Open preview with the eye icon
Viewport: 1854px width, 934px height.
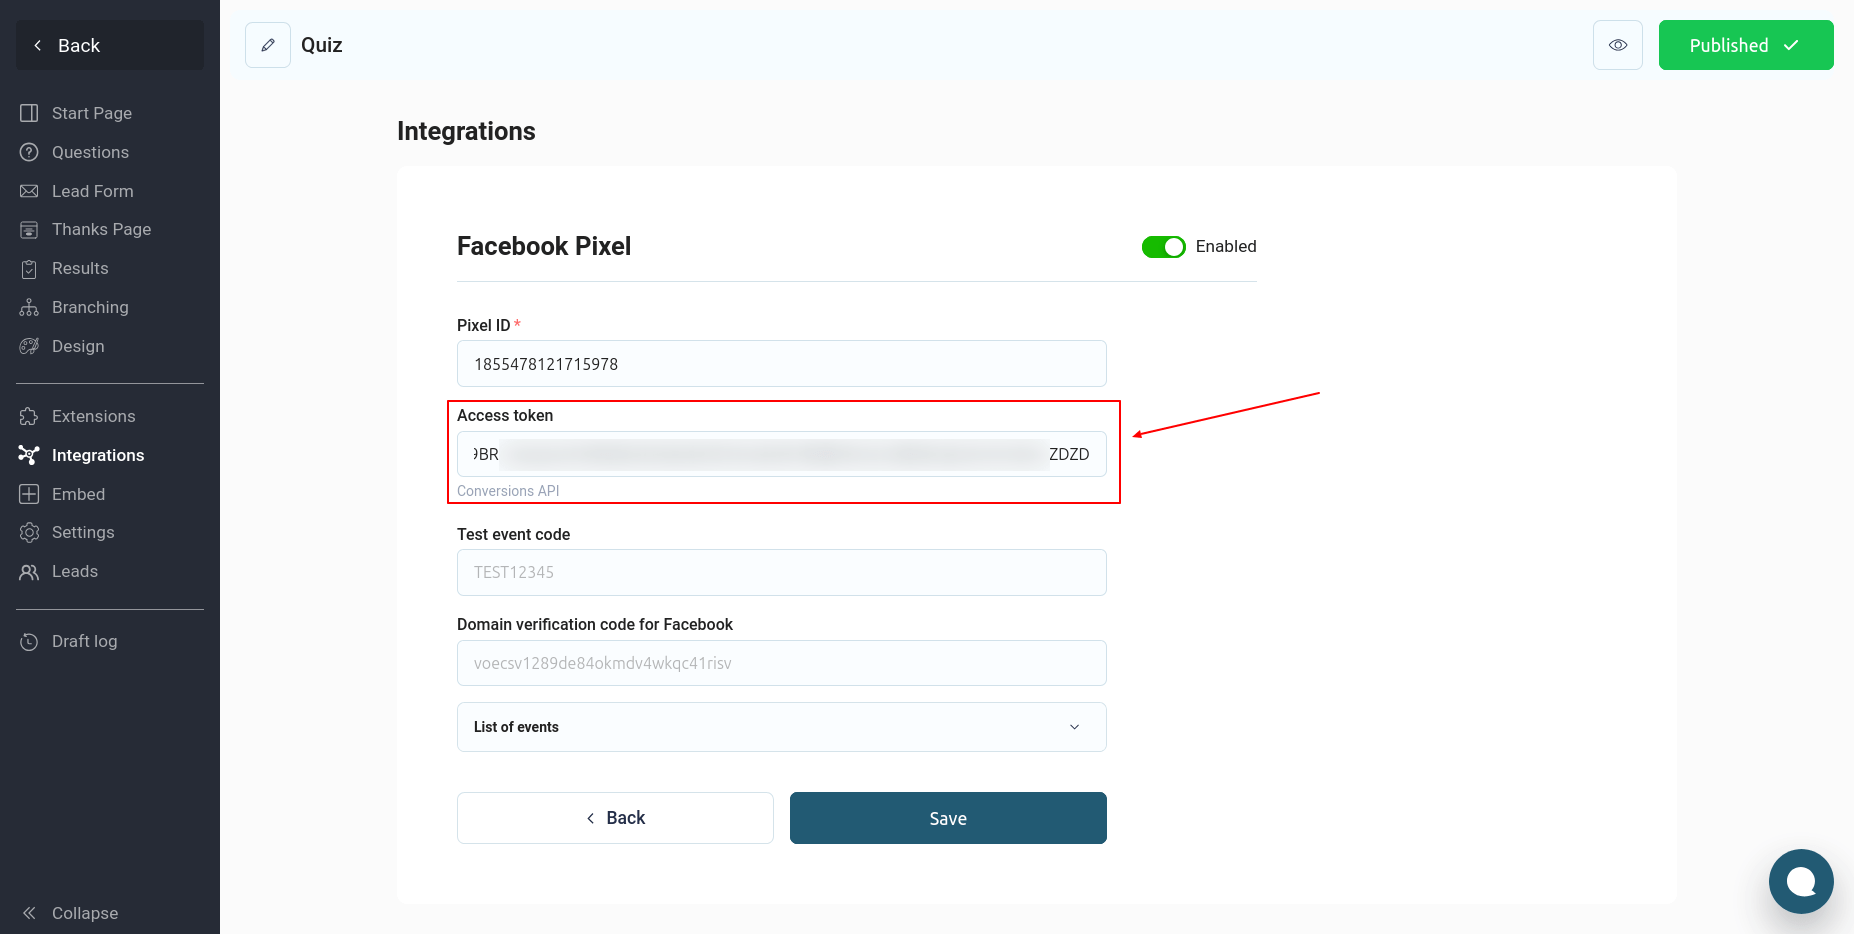point(1617,45)
